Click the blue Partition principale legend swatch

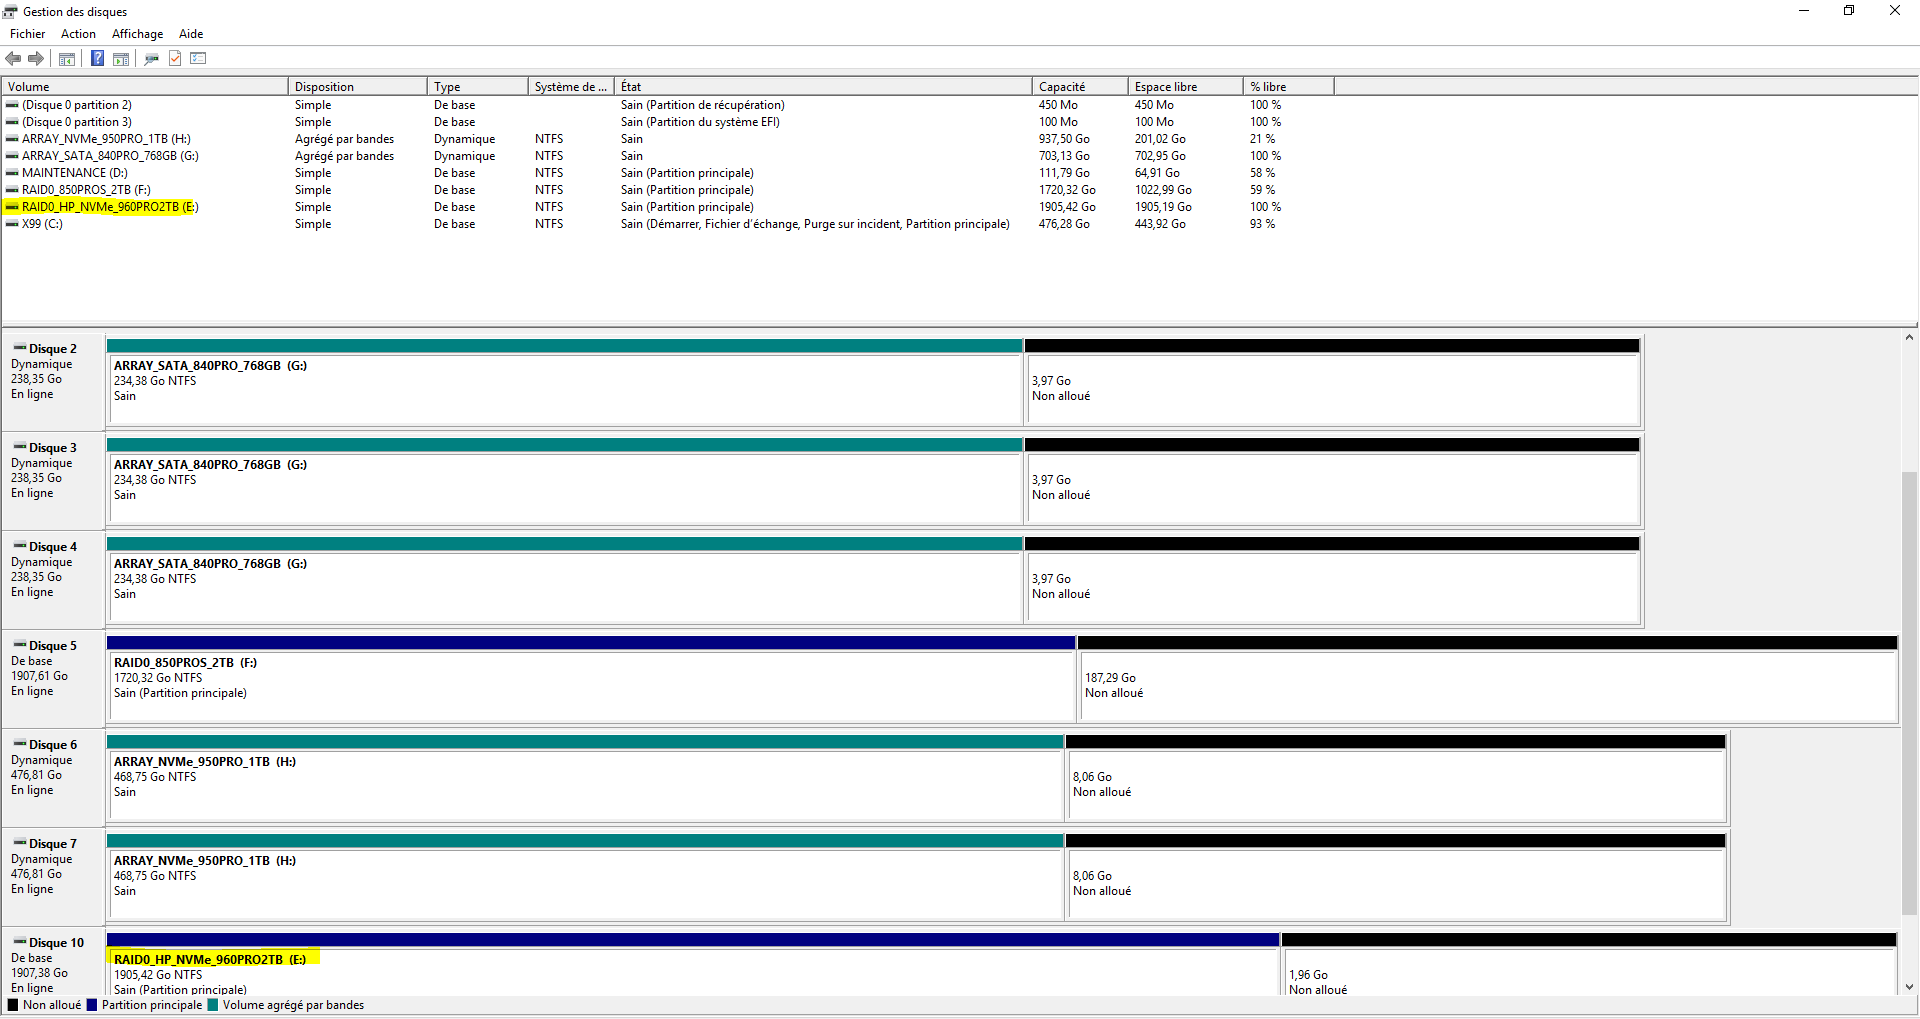pyautogui.click(x=92, y=1005)
